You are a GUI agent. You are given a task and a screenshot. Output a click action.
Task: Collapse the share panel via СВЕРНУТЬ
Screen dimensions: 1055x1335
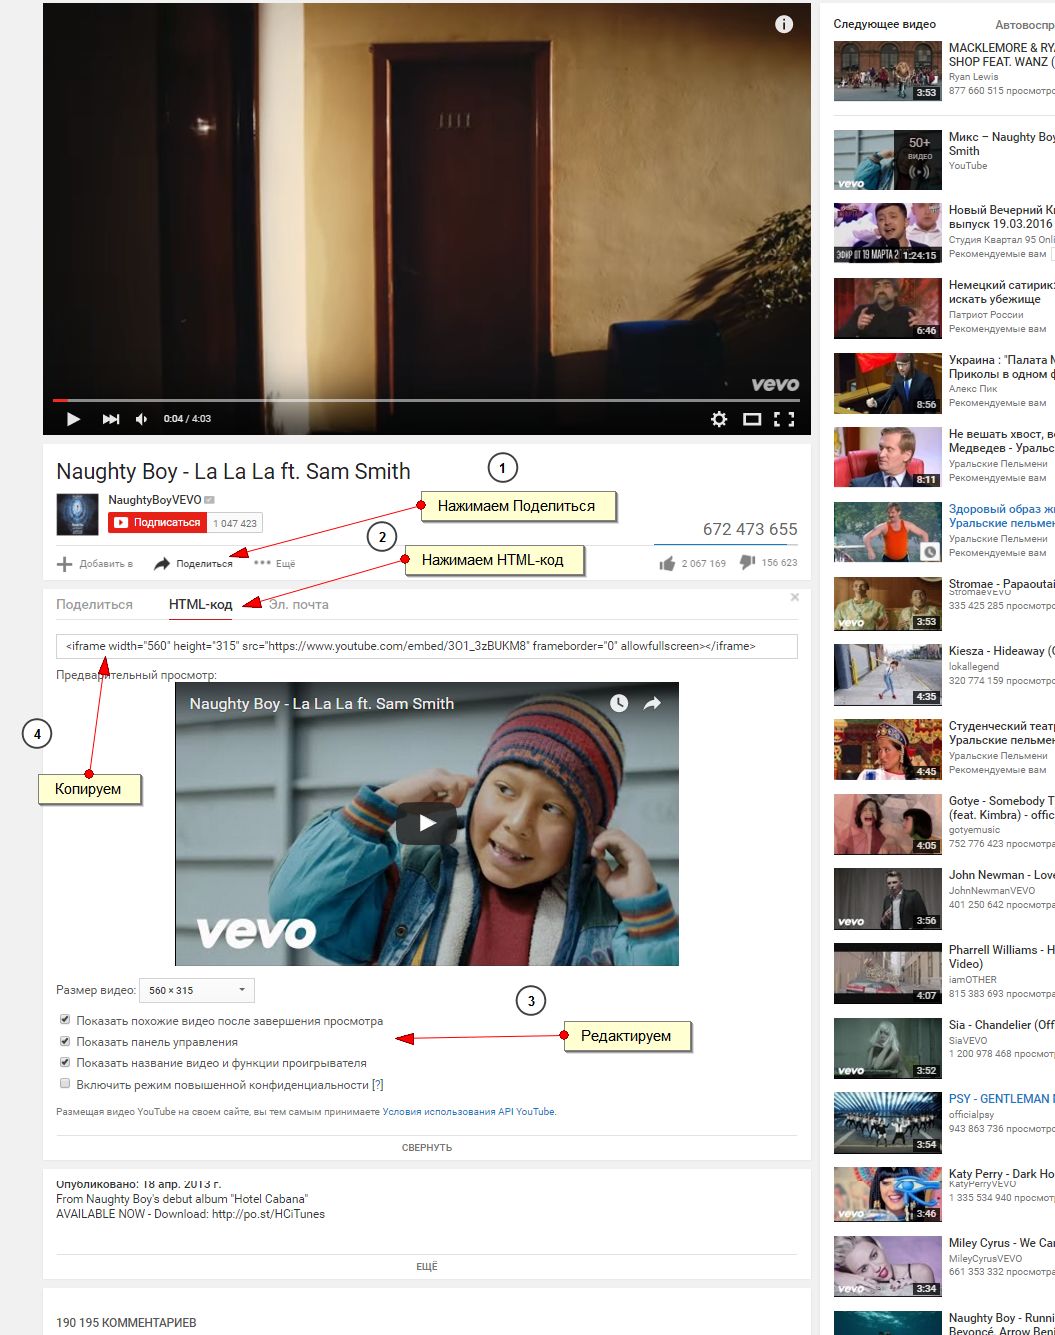tap(427, 1147)
